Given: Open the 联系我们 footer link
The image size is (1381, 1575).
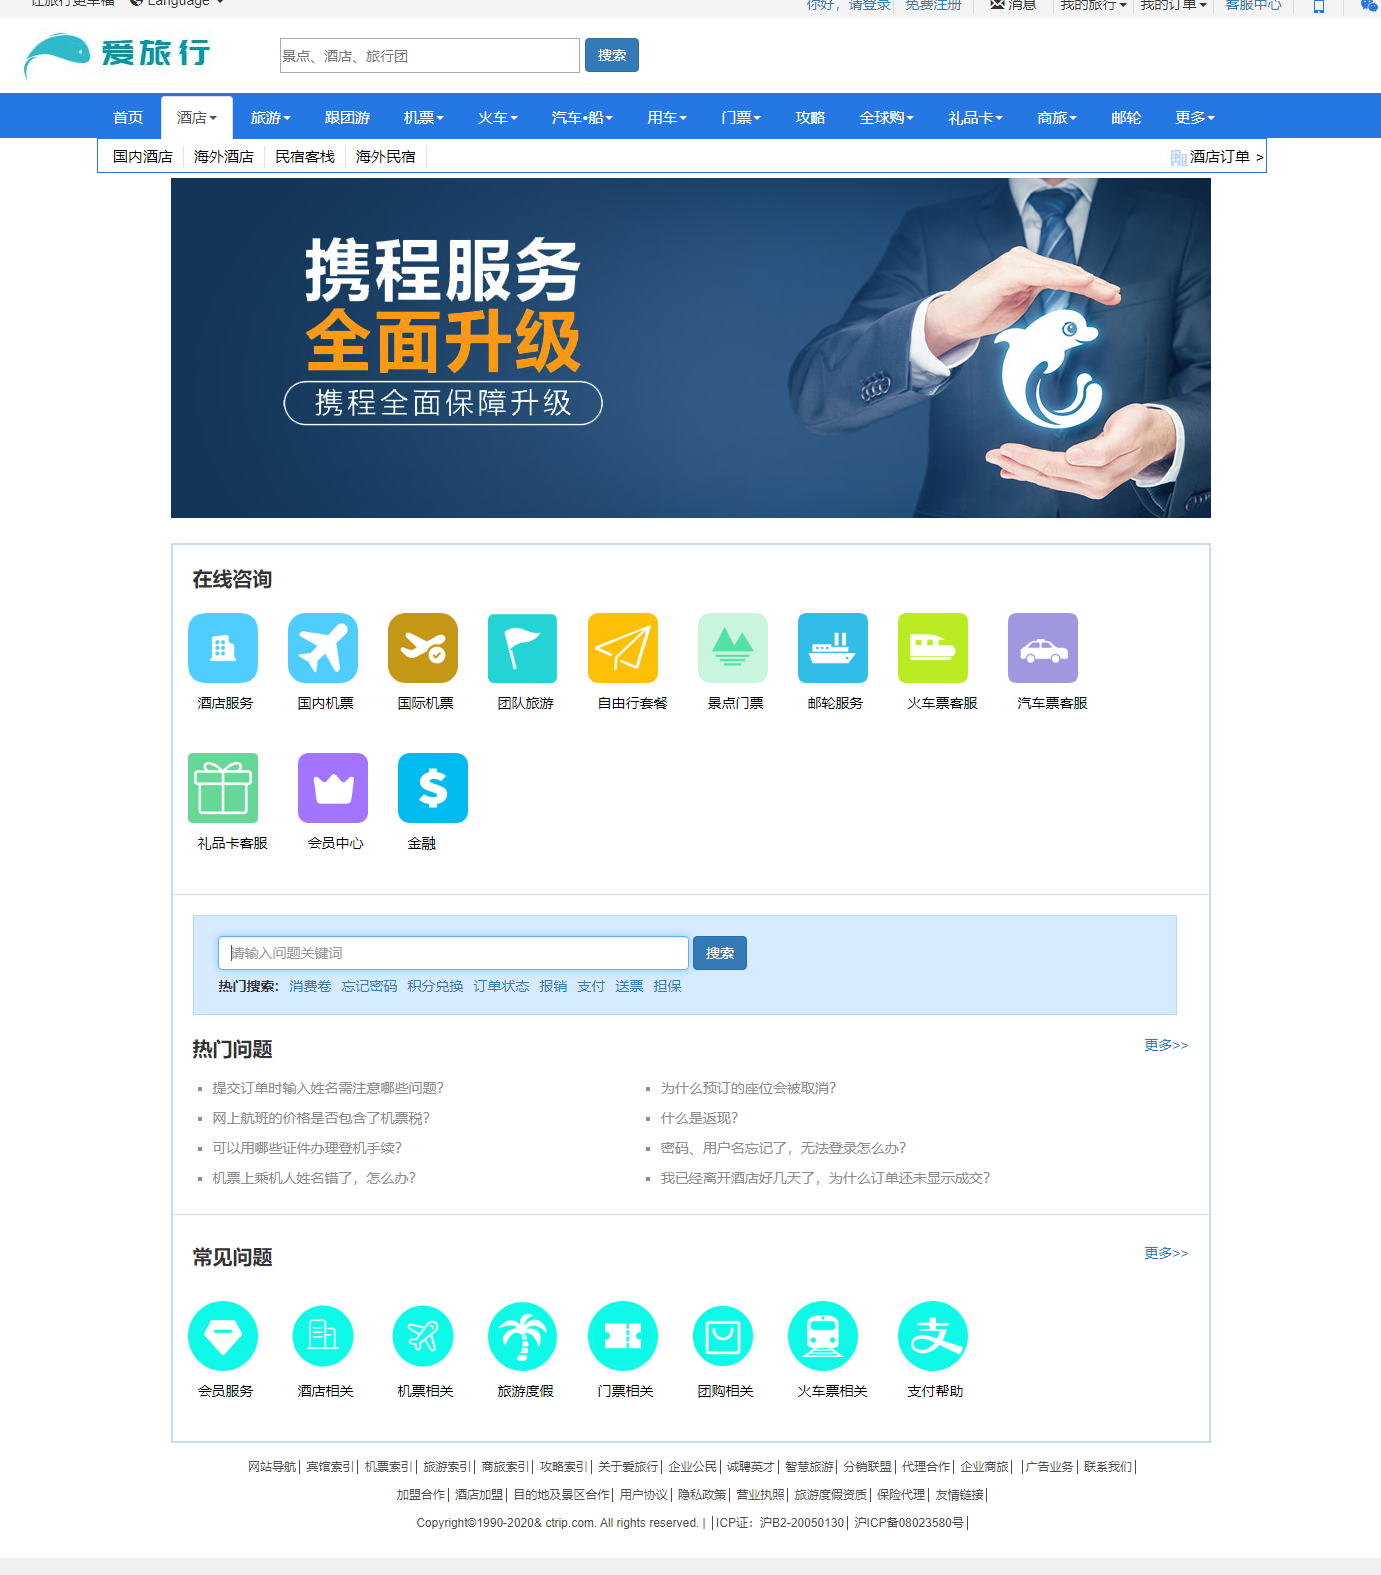Looking at the screenshot, I should point(1108,1467).
